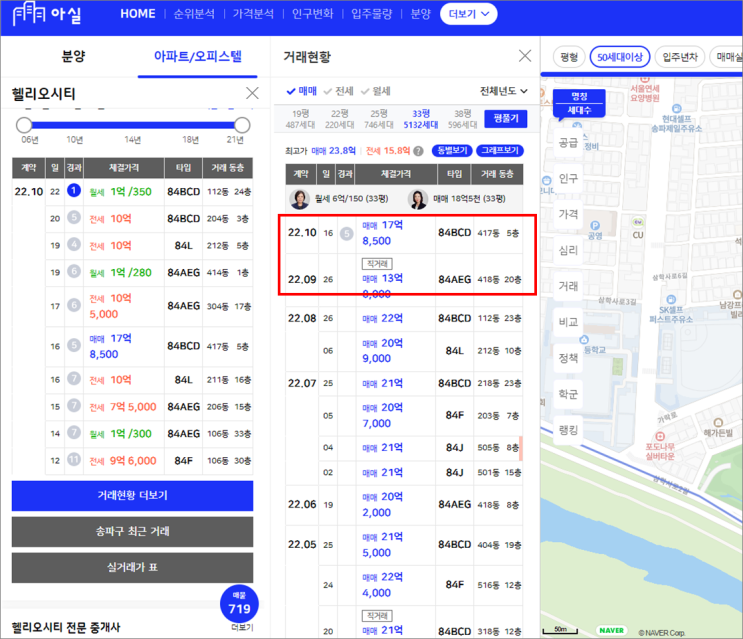Open the 학군 map side menu

tap(568, 394)
